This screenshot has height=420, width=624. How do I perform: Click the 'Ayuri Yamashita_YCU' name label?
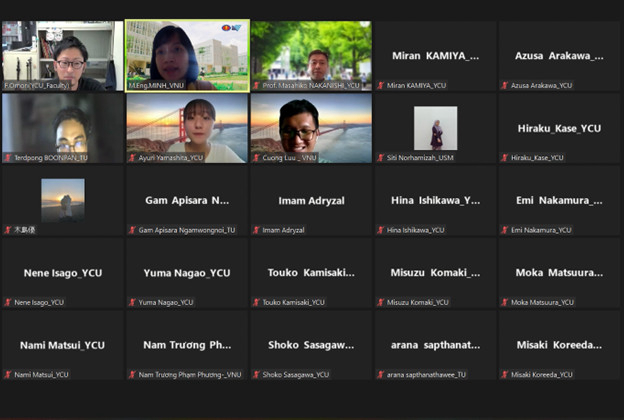point(171,158)
